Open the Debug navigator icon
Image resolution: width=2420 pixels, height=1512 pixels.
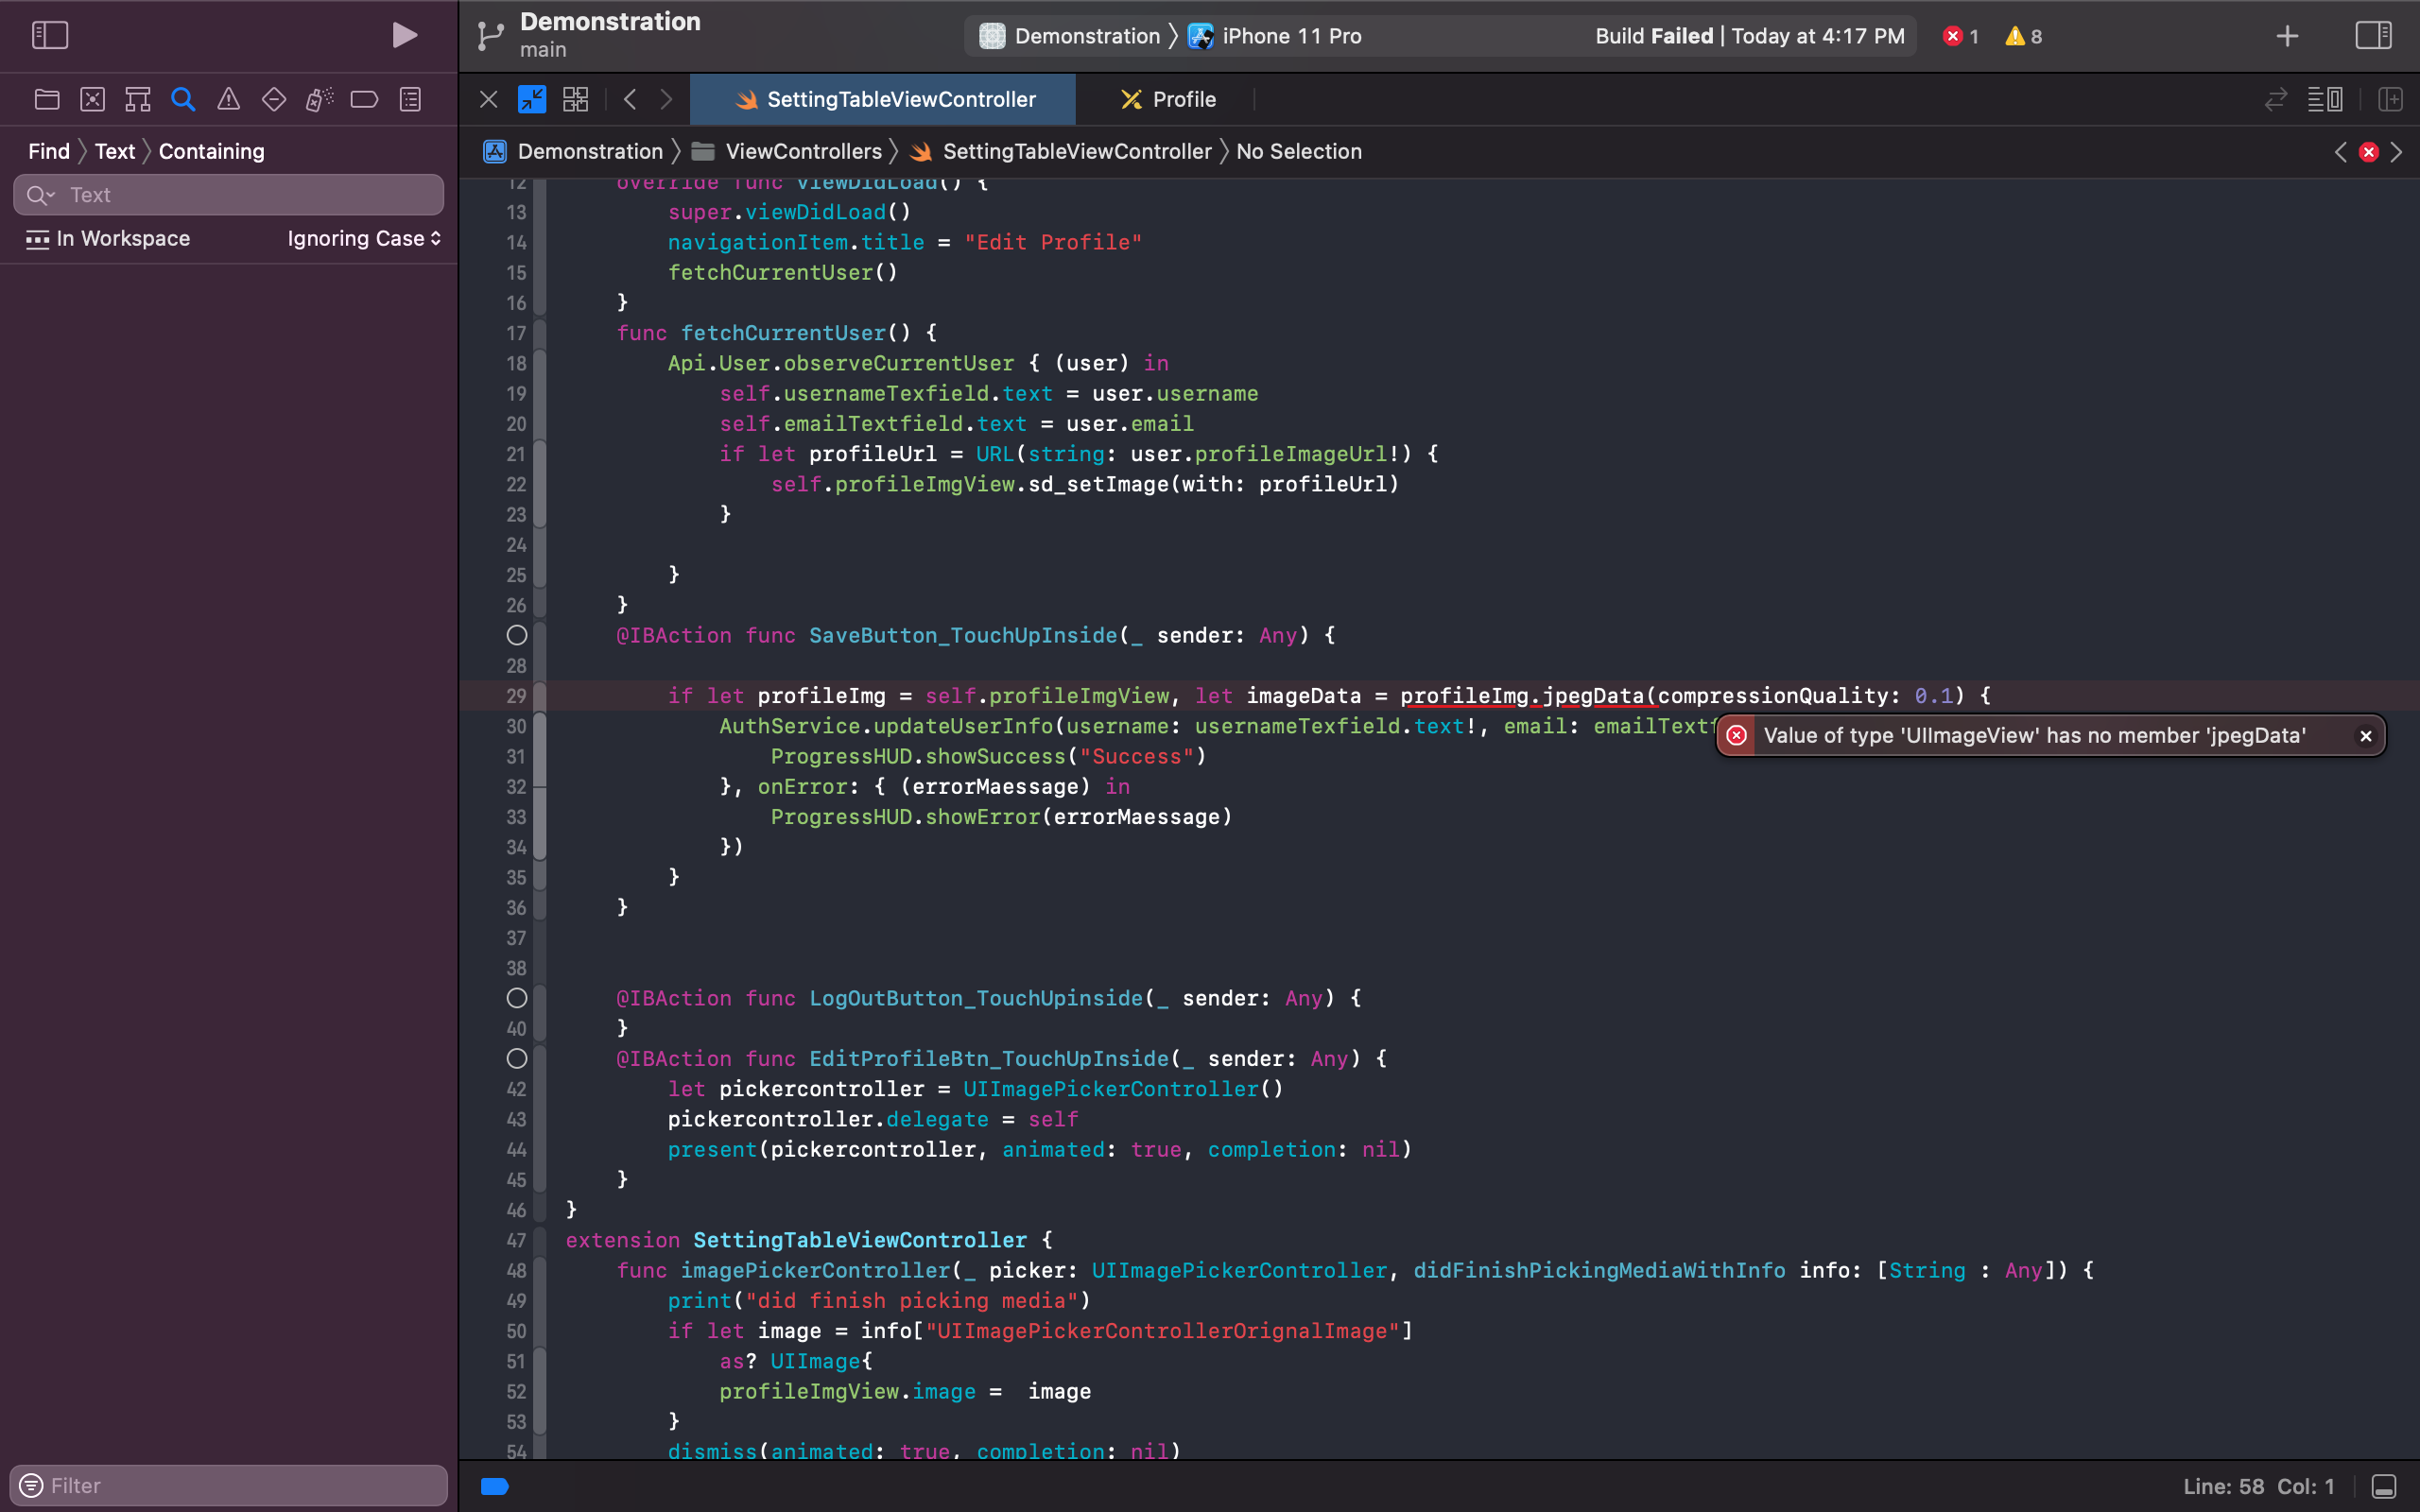pyautogui.click(x=319, y=99)
